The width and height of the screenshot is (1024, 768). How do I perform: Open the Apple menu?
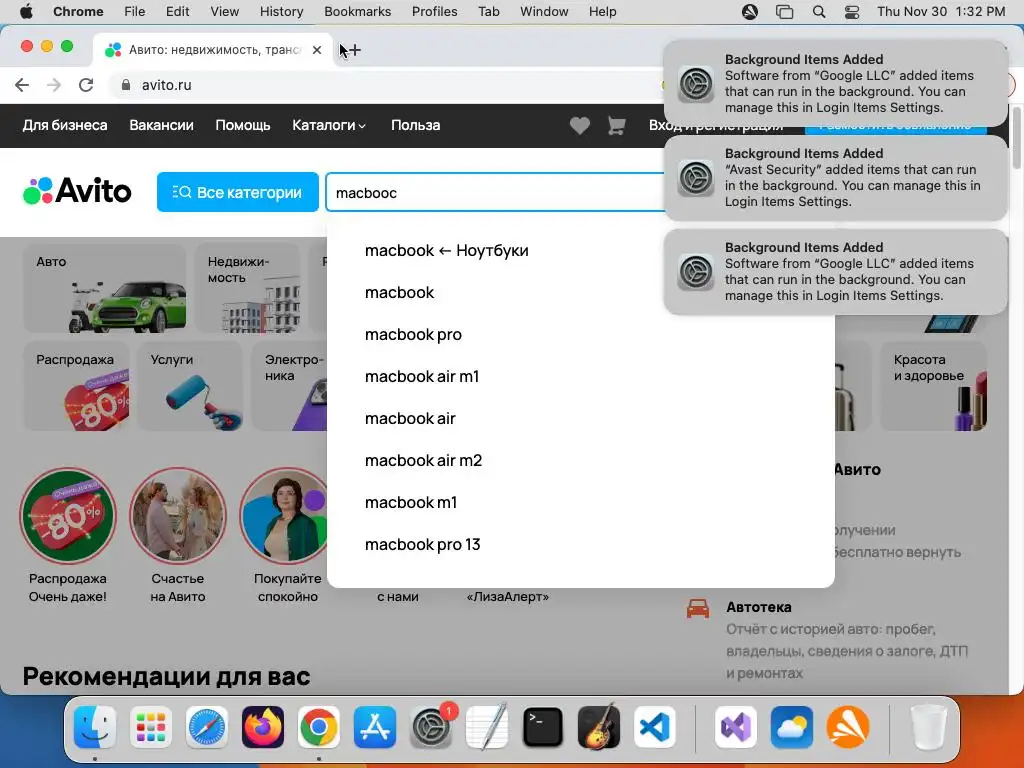click(x=26, y=12)
